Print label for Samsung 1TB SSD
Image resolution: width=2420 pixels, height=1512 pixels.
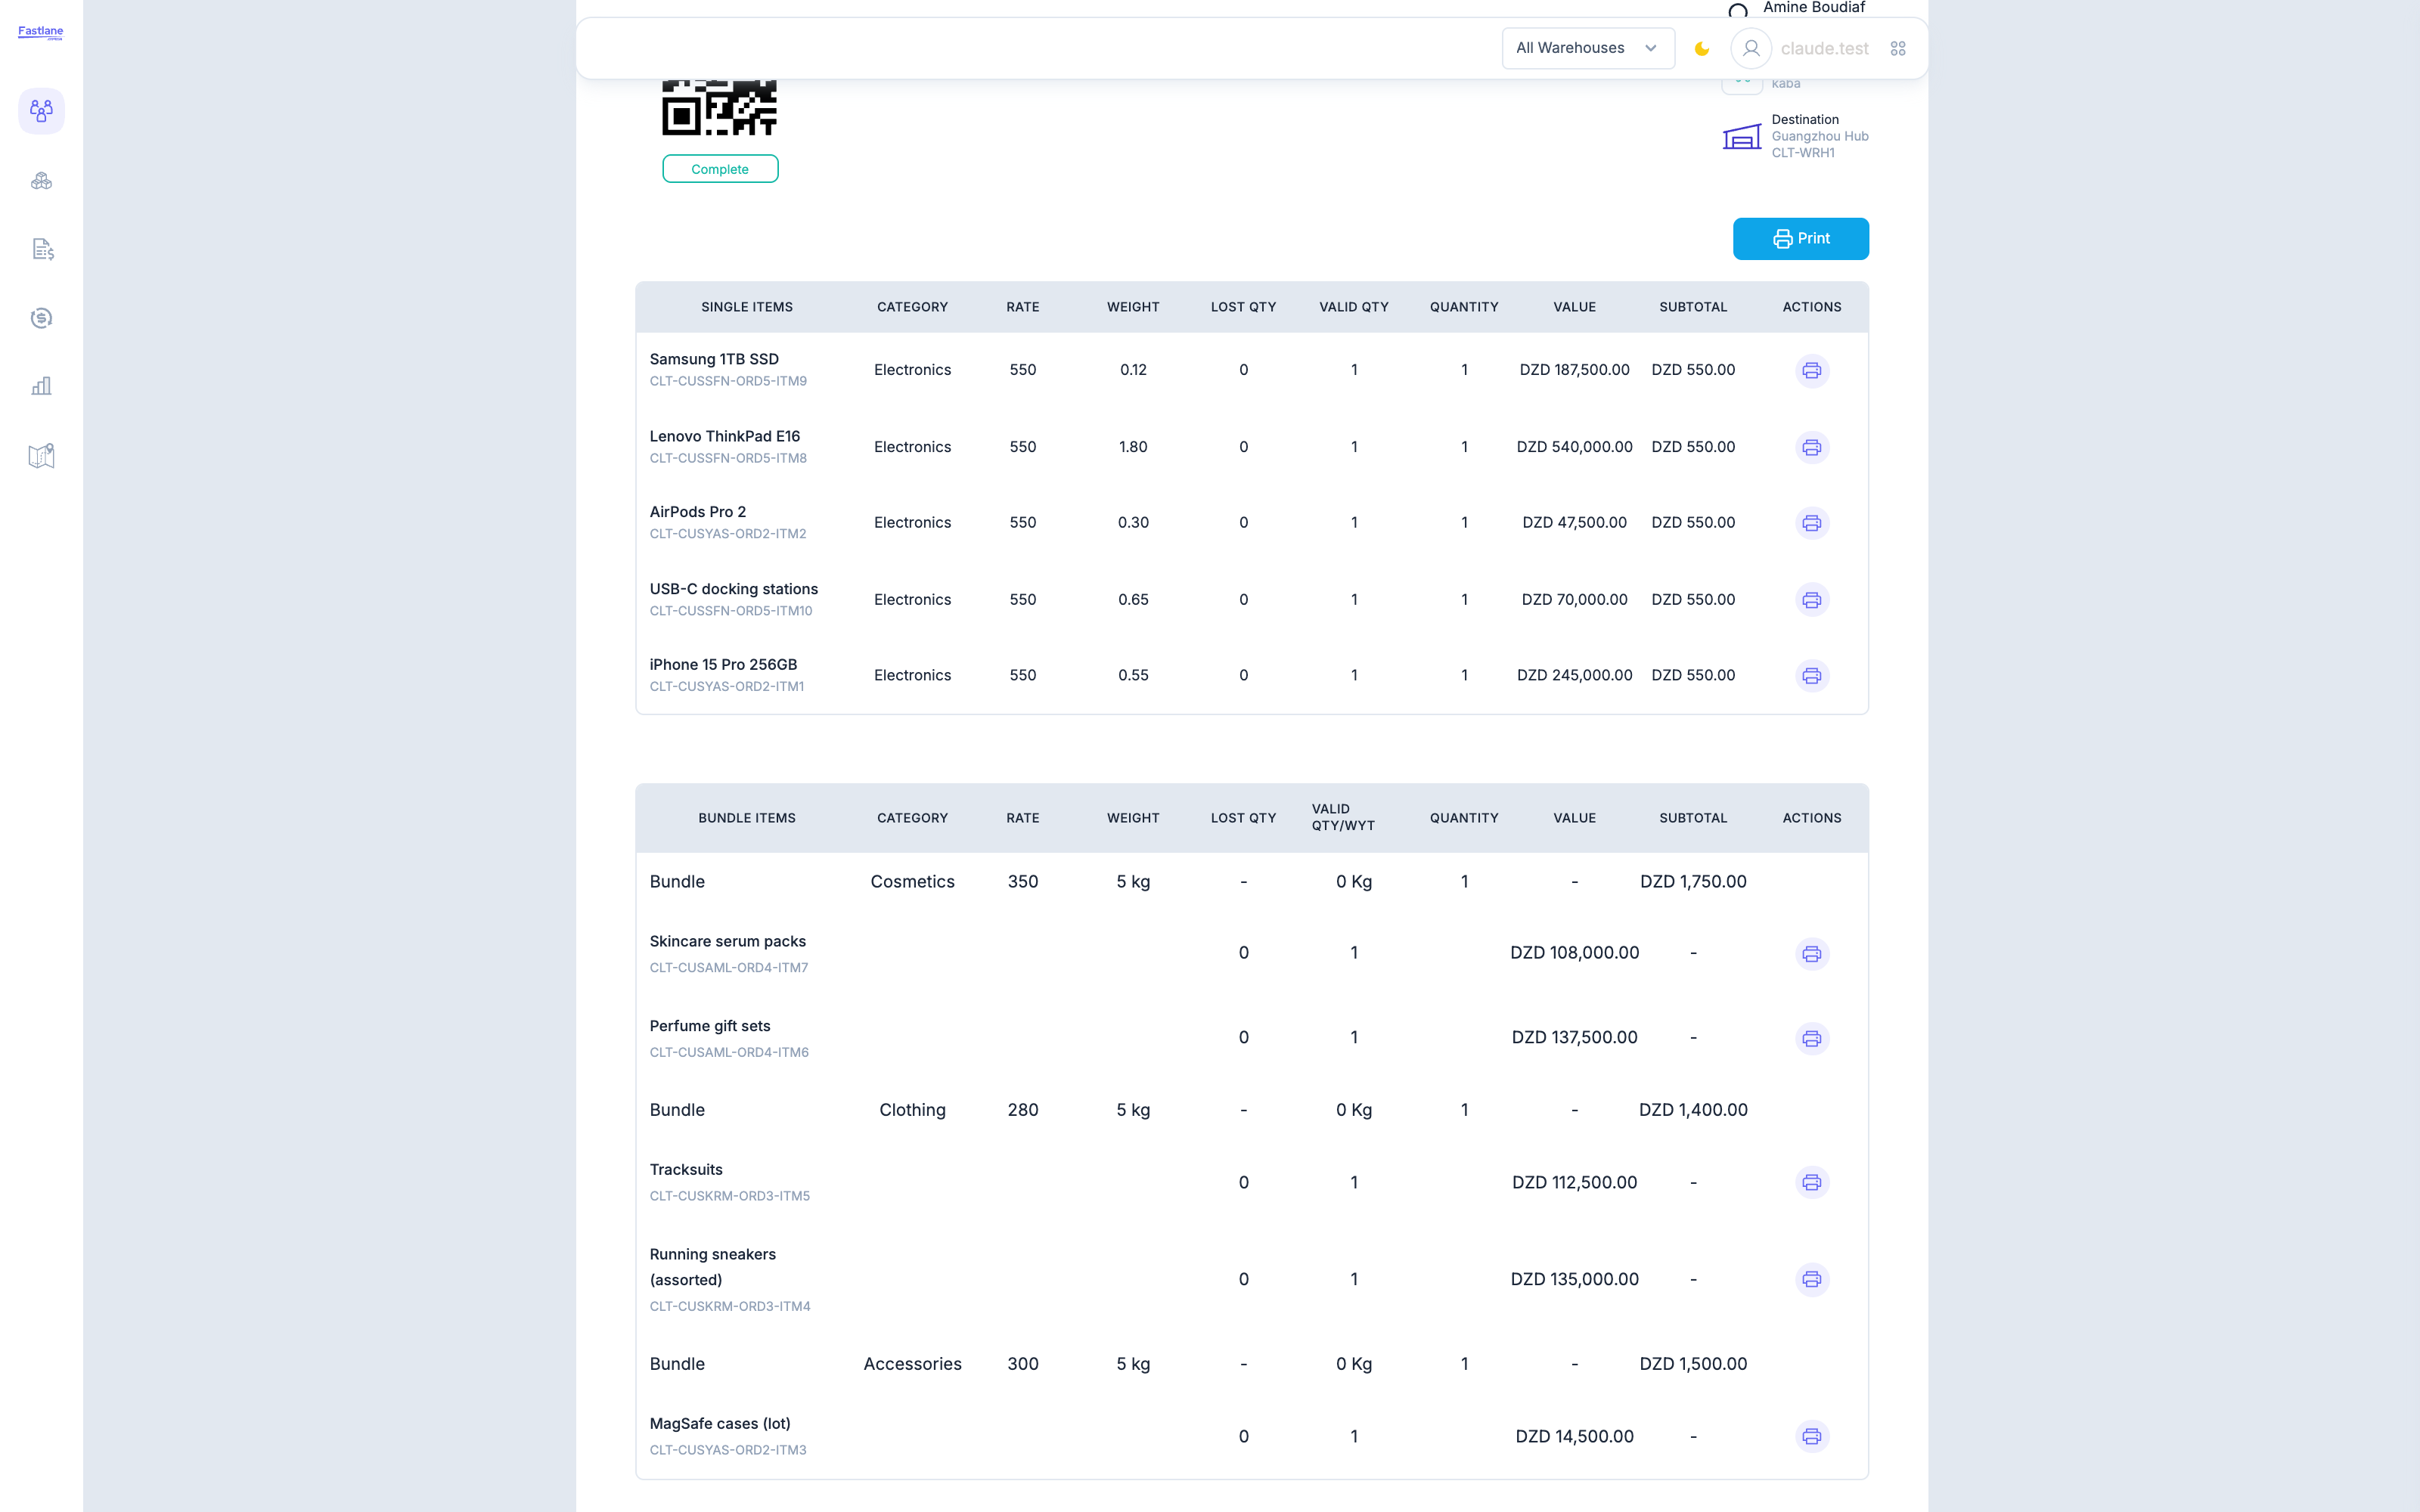coord(1811,371)
